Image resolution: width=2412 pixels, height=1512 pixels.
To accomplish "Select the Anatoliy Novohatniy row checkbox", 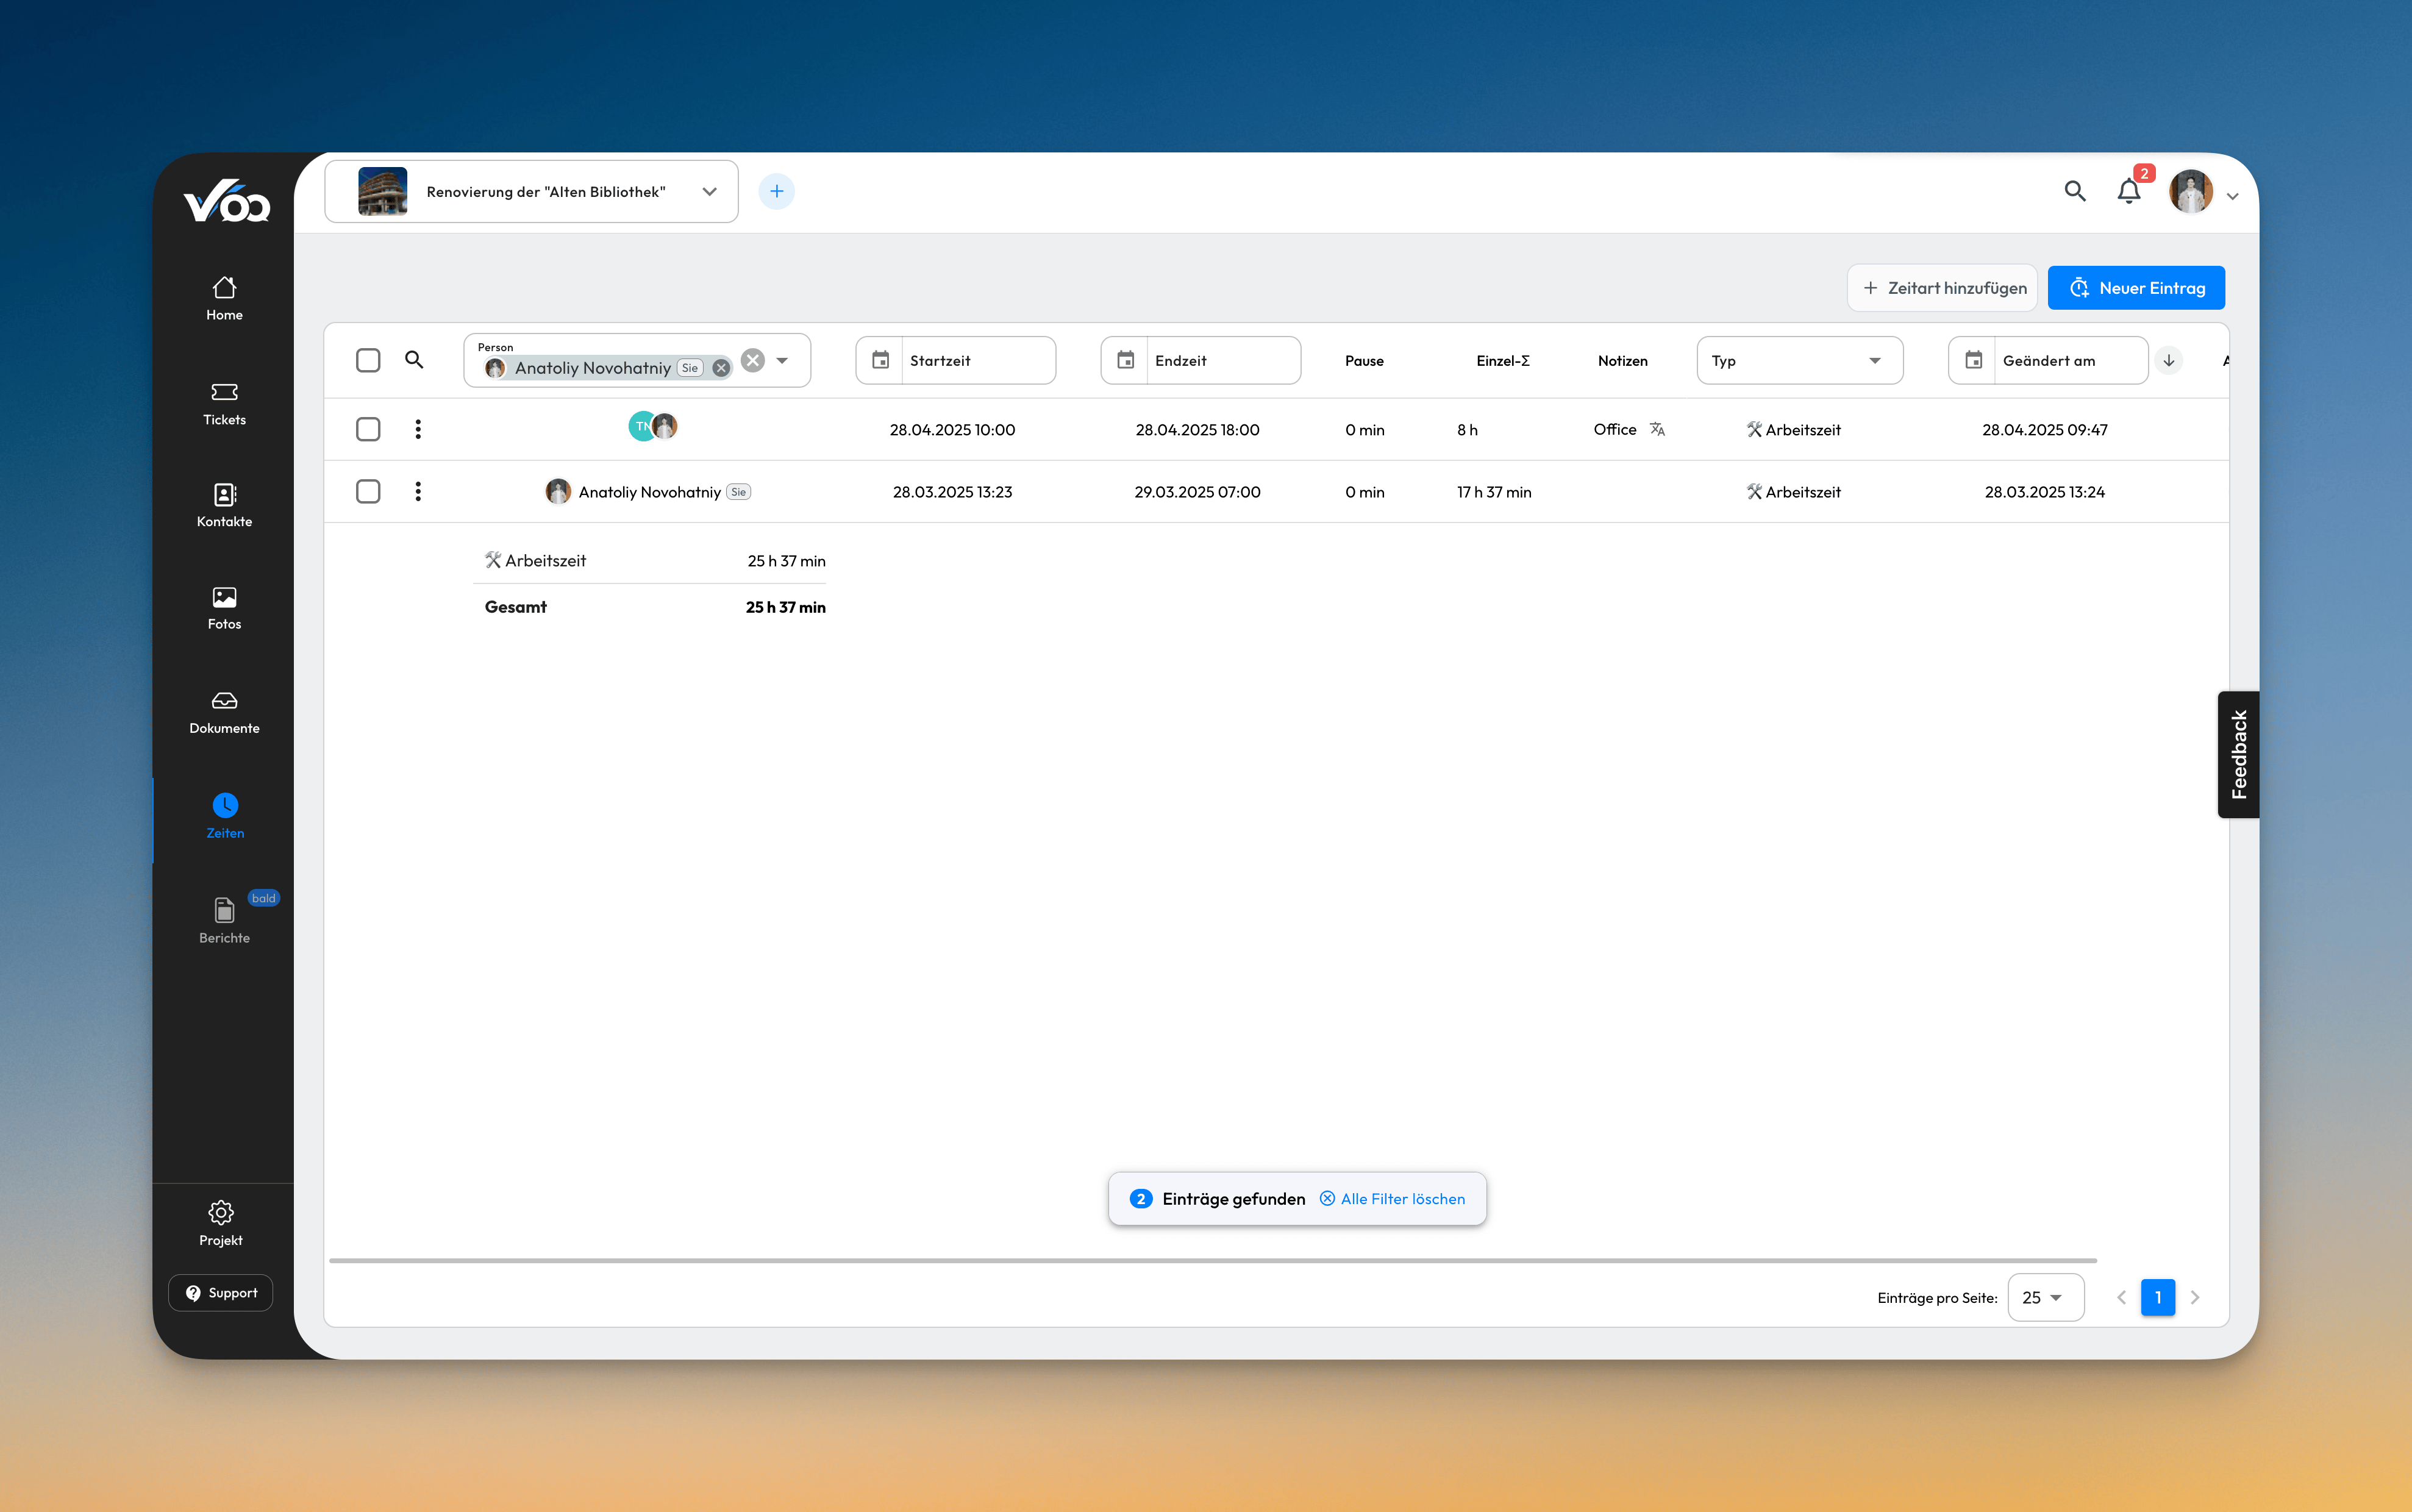I will (x=368, y=491).
